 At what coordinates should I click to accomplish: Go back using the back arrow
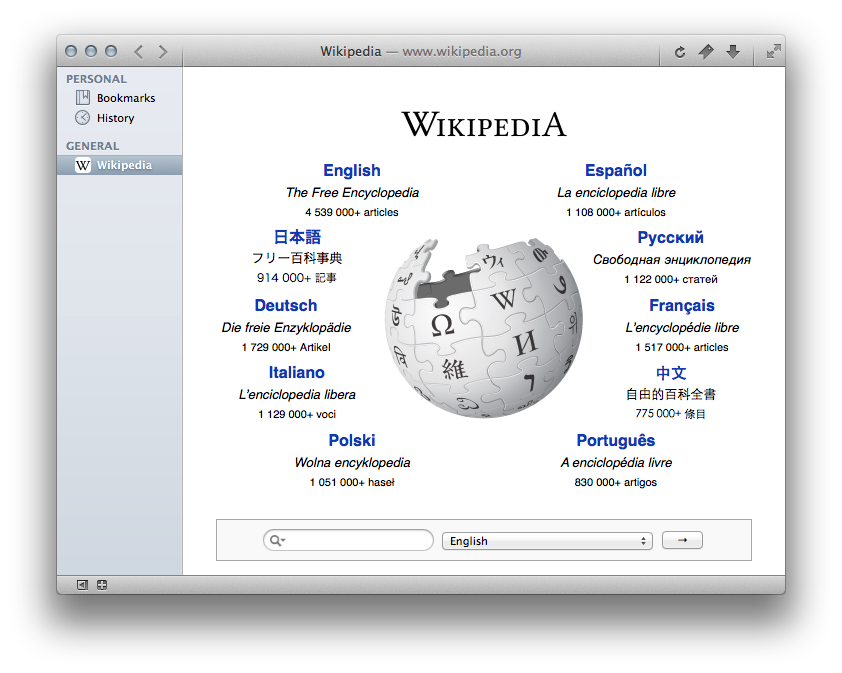tap(139, 52)
